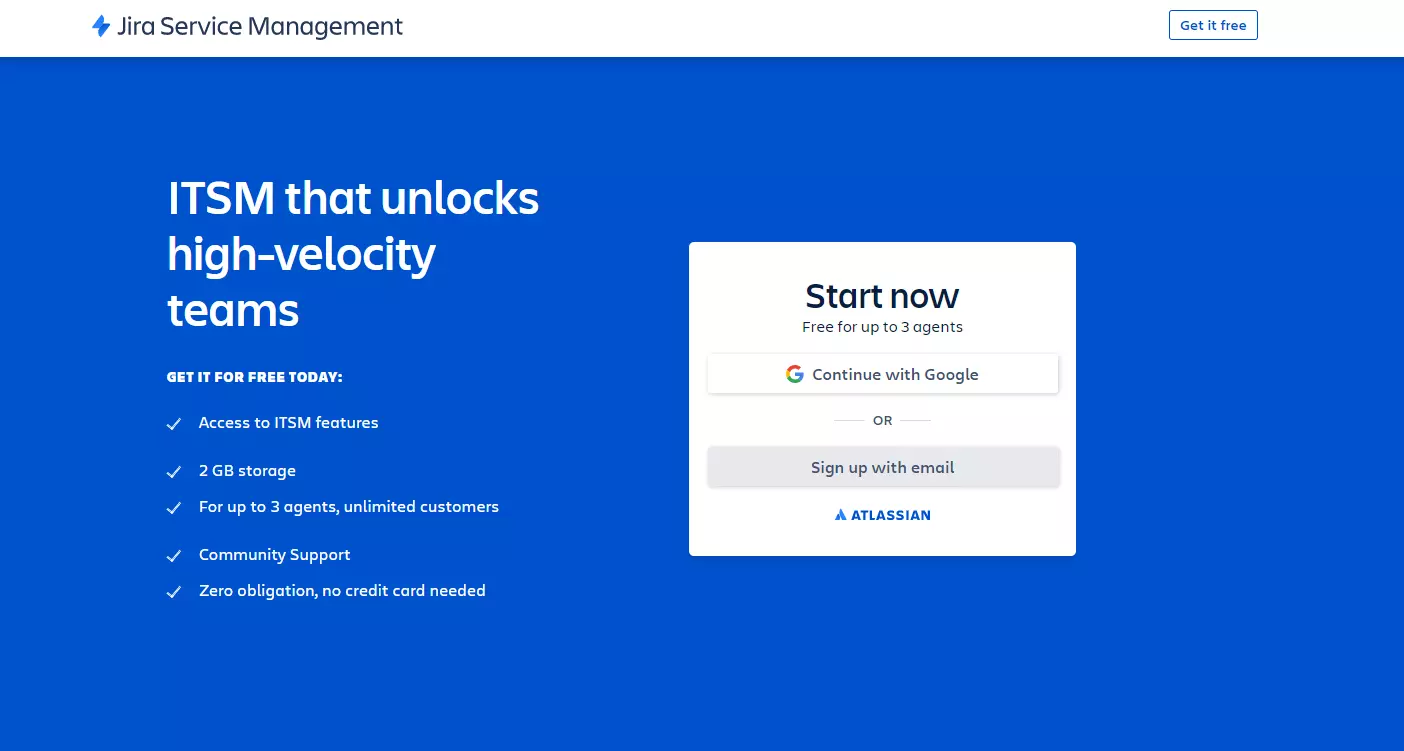The height and width of the screenshot is (751, 1404).
Task: Click the GET IT FOR FREE TODAY label
Action: coord(254,377)
